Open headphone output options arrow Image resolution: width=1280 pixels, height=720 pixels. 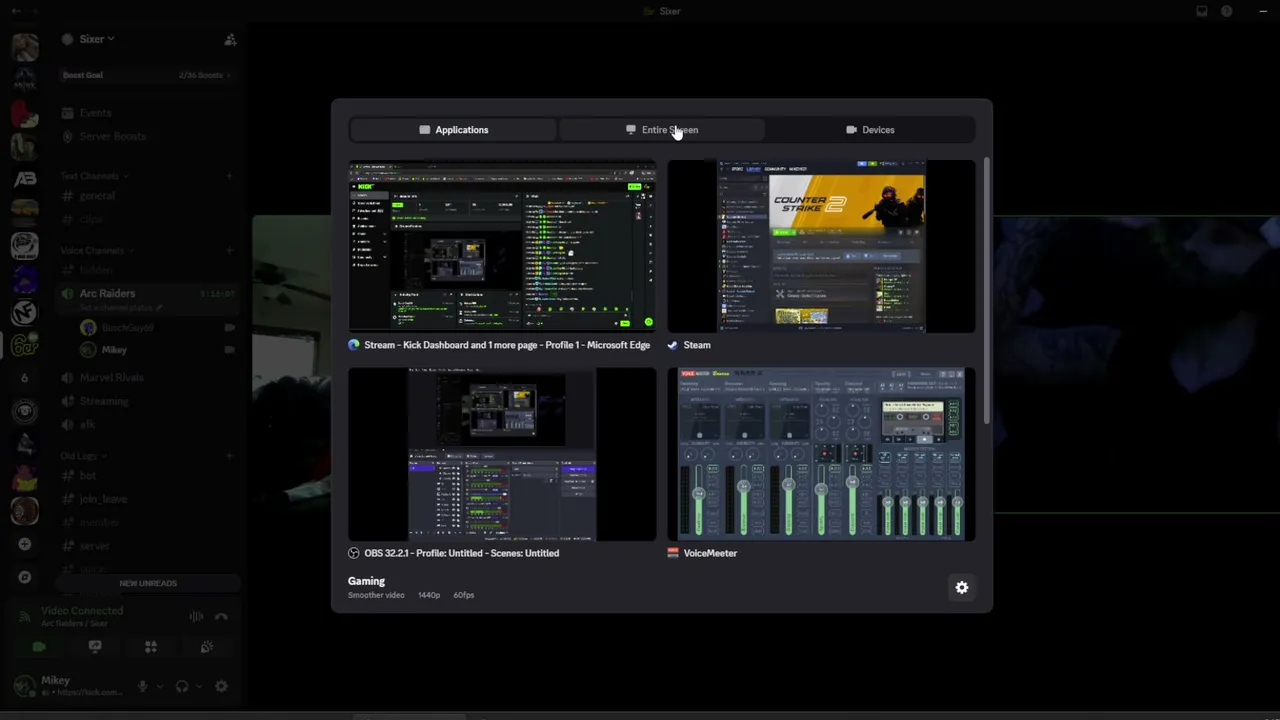pyautogui.click(x=198, y=686)
